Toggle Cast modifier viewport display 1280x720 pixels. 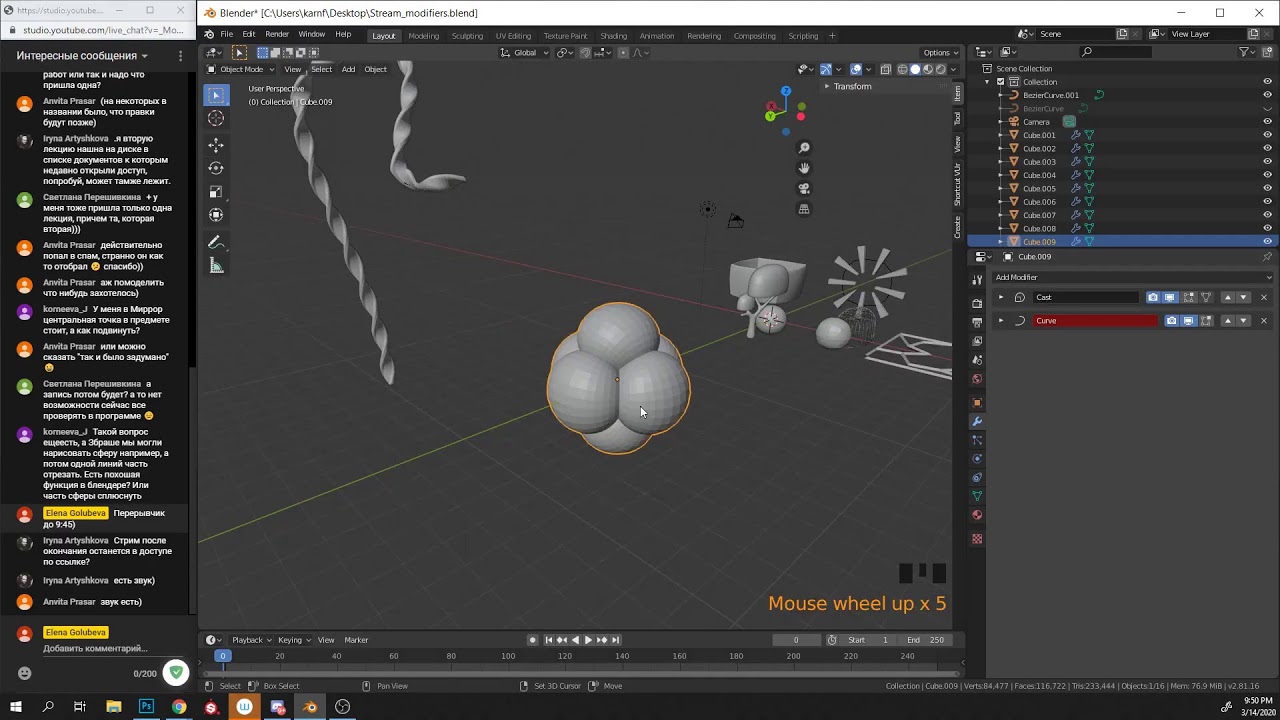1170,297
